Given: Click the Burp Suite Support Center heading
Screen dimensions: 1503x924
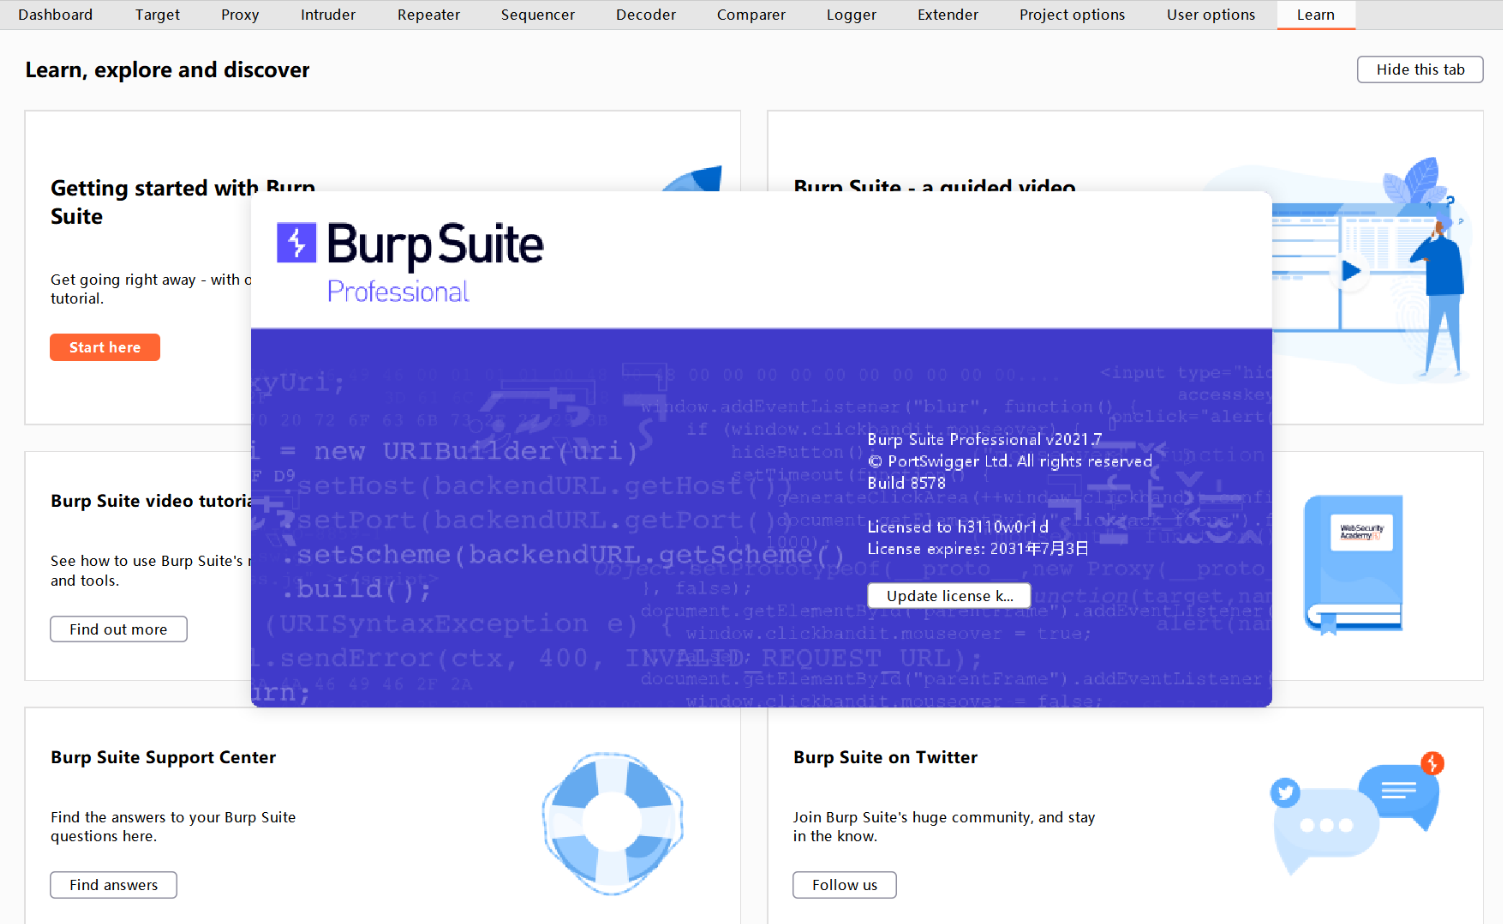Looking at the screenshot, I should pos(163,757).
